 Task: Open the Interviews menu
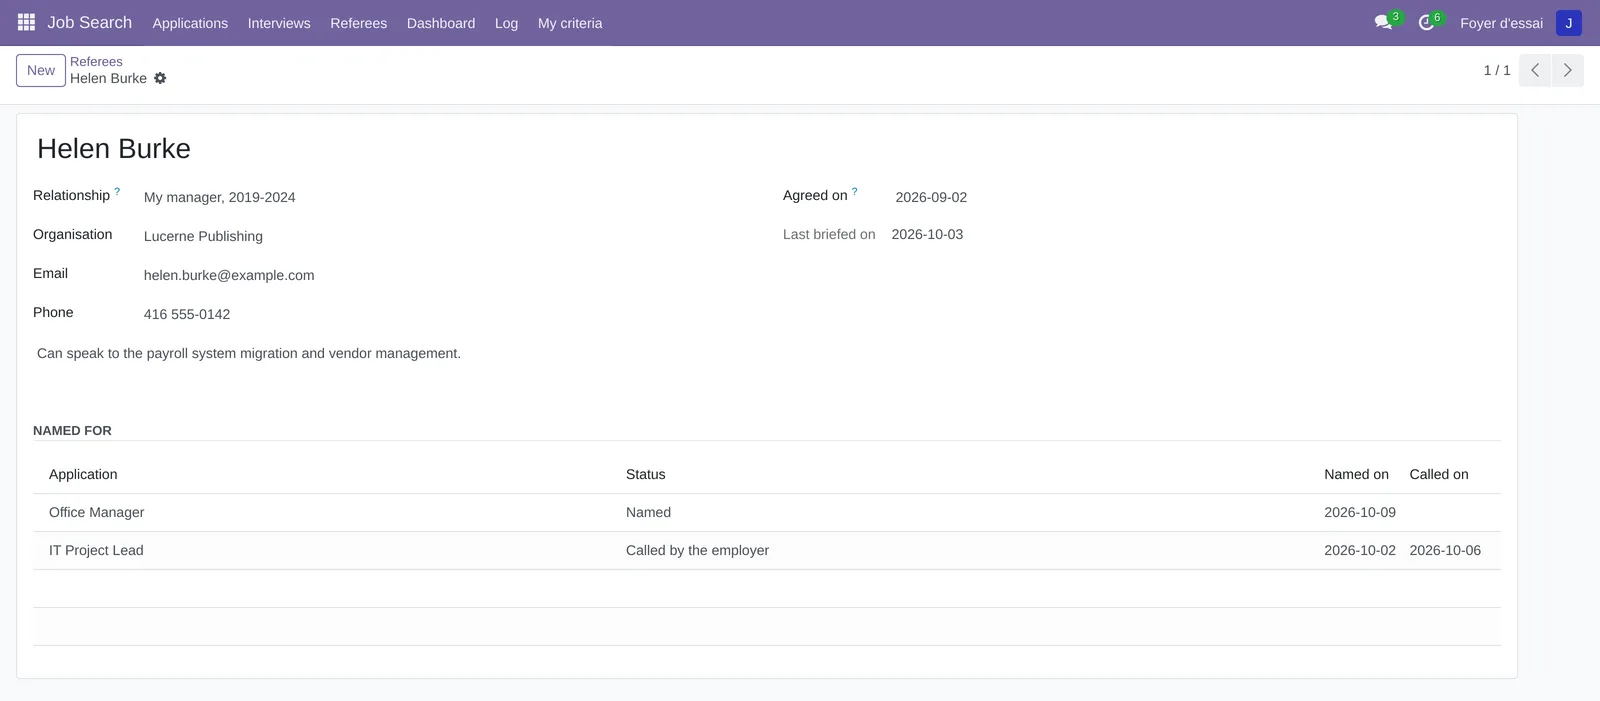click(x=279, y=23)
